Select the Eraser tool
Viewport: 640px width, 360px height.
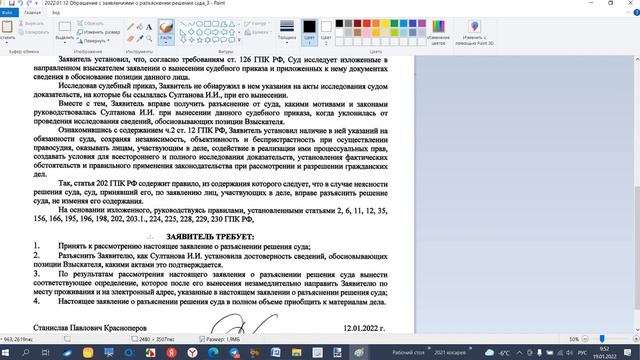coord(130,39)
